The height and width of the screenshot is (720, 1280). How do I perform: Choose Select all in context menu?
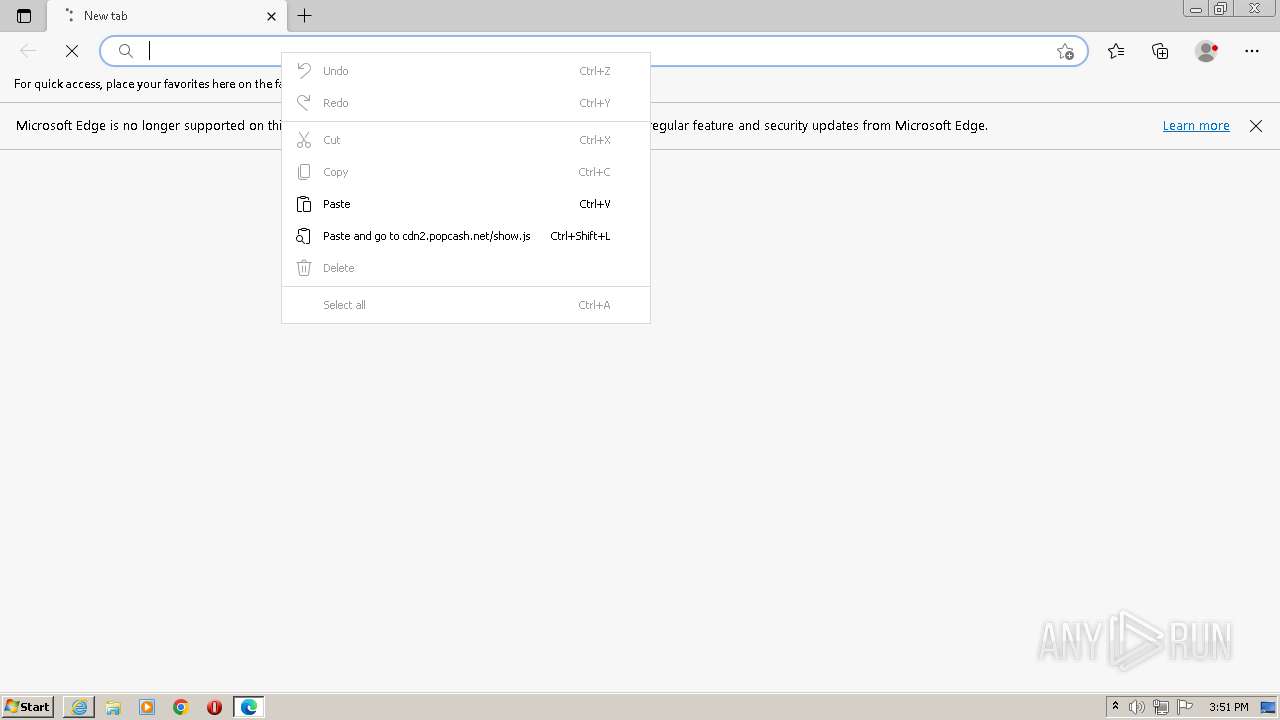(x=466, y=305)
